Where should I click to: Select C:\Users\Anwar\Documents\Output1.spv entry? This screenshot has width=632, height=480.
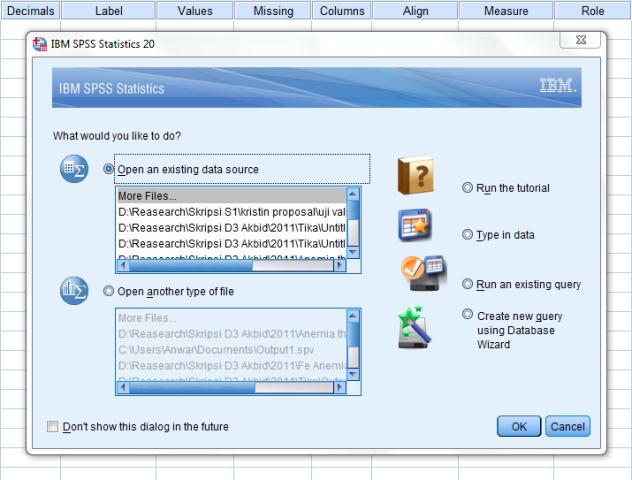coord(231,349)
